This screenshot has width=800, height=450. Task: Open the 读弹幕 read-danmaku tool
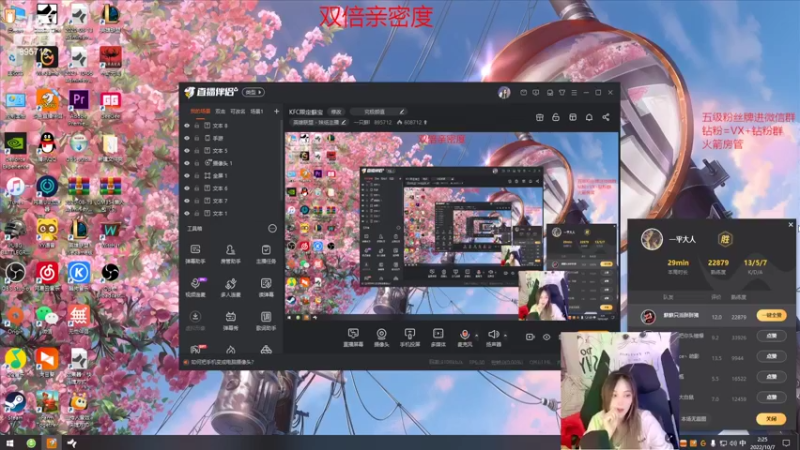pyautogui.click(x=266, y=287)
